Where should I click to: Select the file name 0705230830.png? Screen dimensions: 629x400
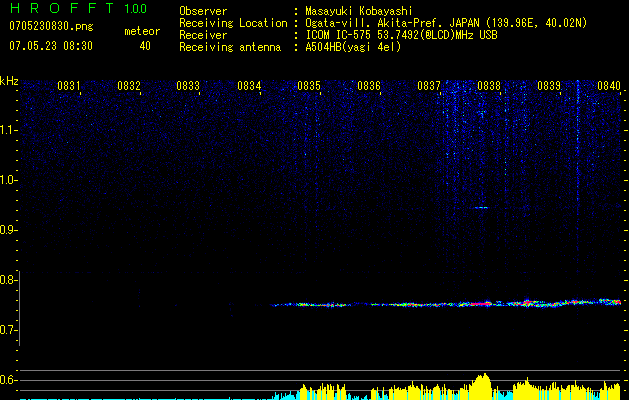point(51,26)
